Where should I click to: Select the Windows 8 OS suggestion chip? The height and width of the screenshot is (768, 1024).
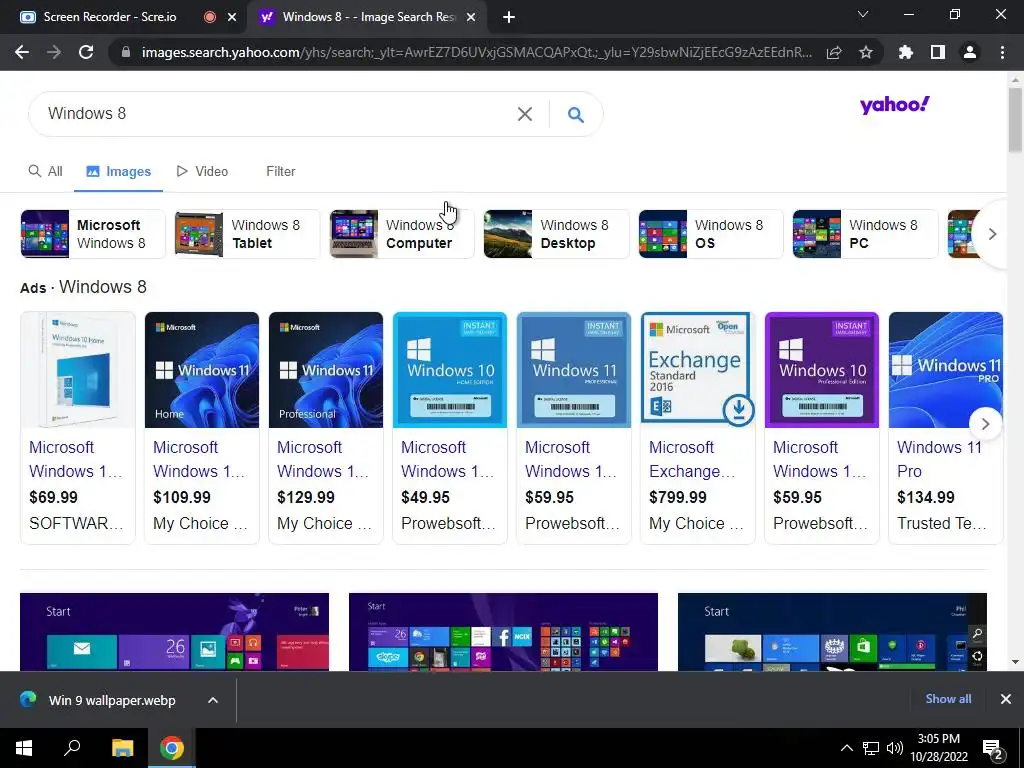[711, 234]
